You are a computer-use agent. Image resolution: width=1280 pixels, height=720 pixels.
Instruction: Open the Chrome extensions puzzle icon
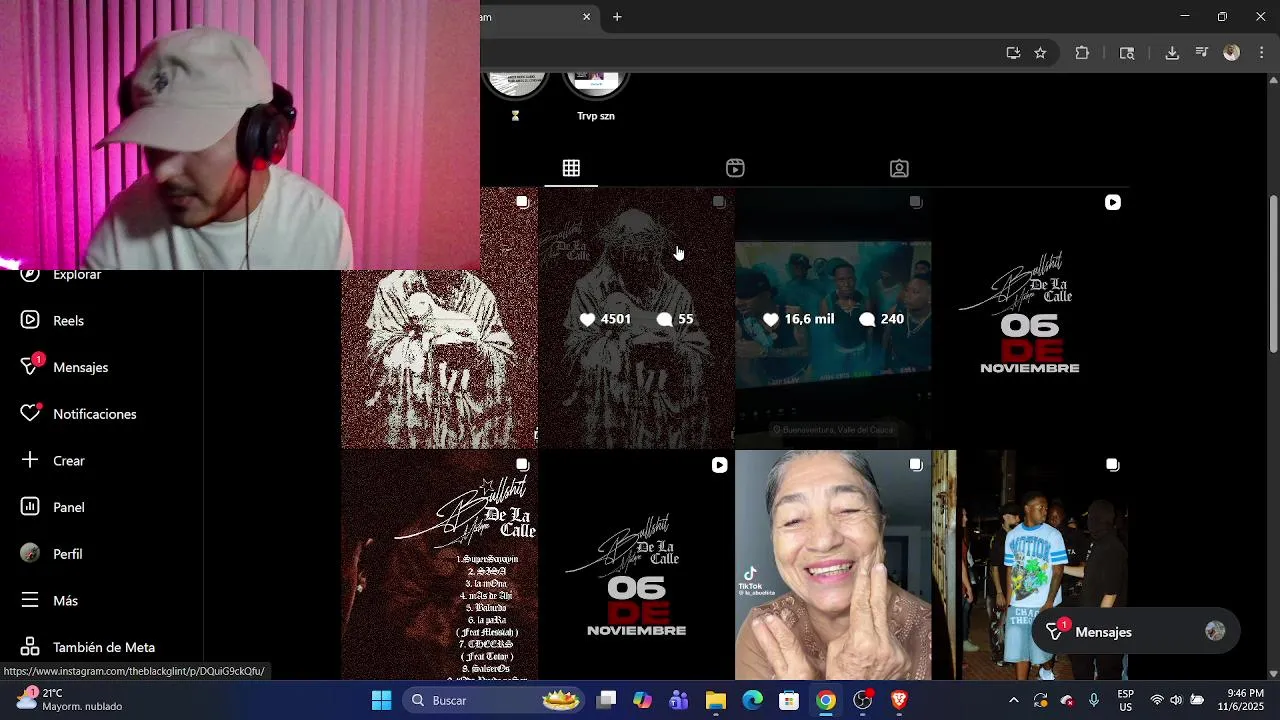pyautogui.click(x=1082, y=53)
